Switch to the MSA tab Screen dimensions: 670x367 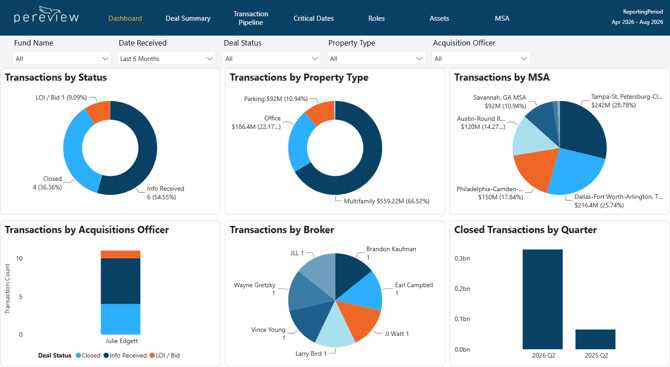click(x=502, y=18)
